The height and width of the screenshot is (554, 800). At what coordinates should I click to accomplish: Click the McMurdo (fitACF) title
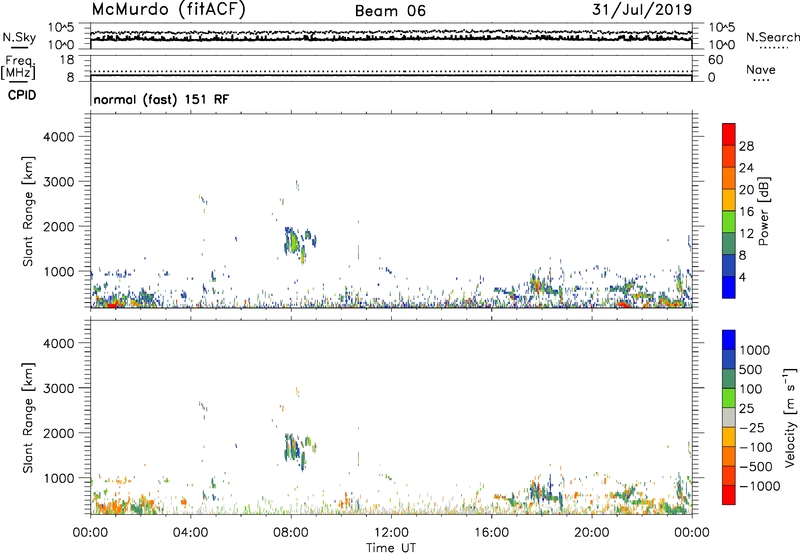pos(168,10)
